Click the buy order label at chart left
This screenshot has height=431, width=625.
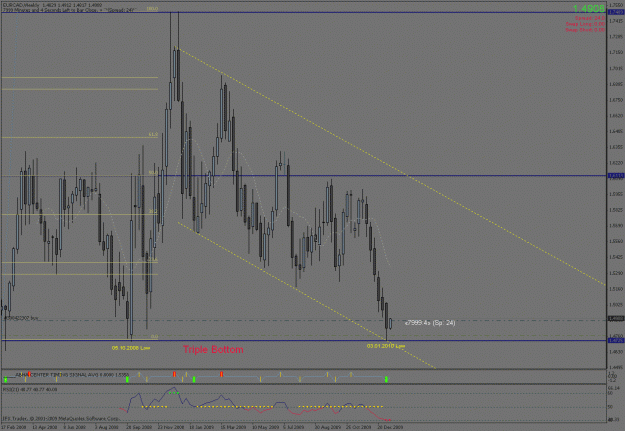pyautogui.click(x=21, y=318)
